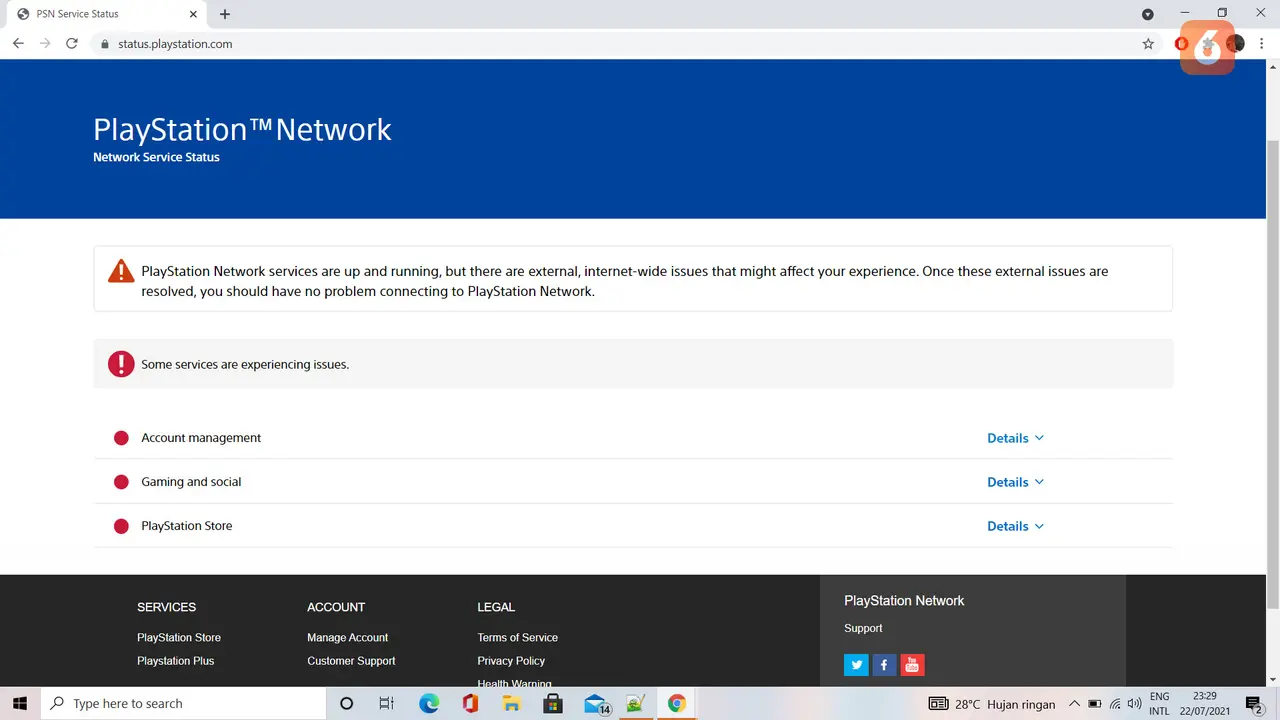
Task: Click the Network Service Status subtitle
Action: point(156,157)
